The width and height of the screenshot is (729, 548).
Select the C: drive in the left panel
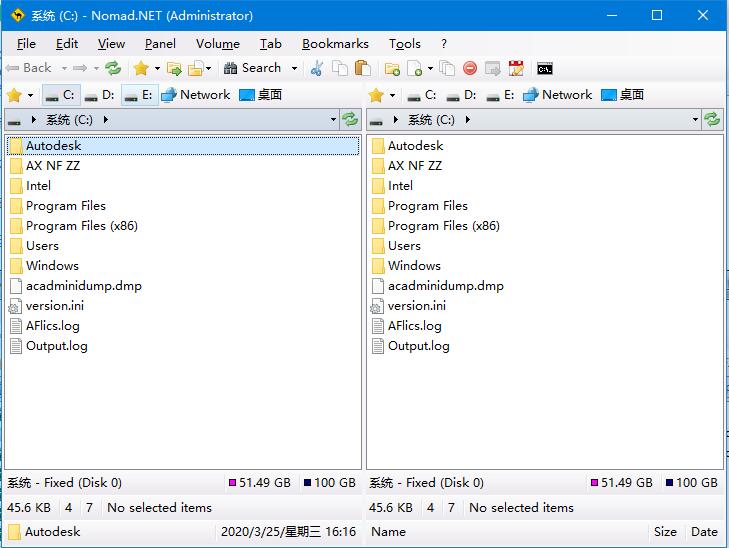(61, 95)
